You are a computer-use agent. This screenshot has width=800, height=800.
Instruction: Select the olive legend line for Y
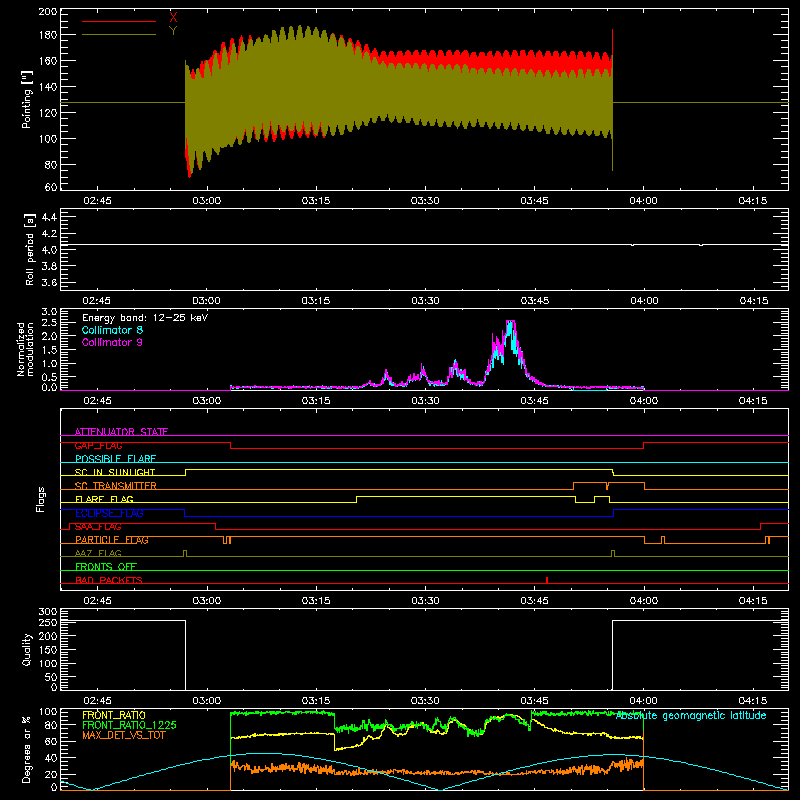(x=119, y=35)
